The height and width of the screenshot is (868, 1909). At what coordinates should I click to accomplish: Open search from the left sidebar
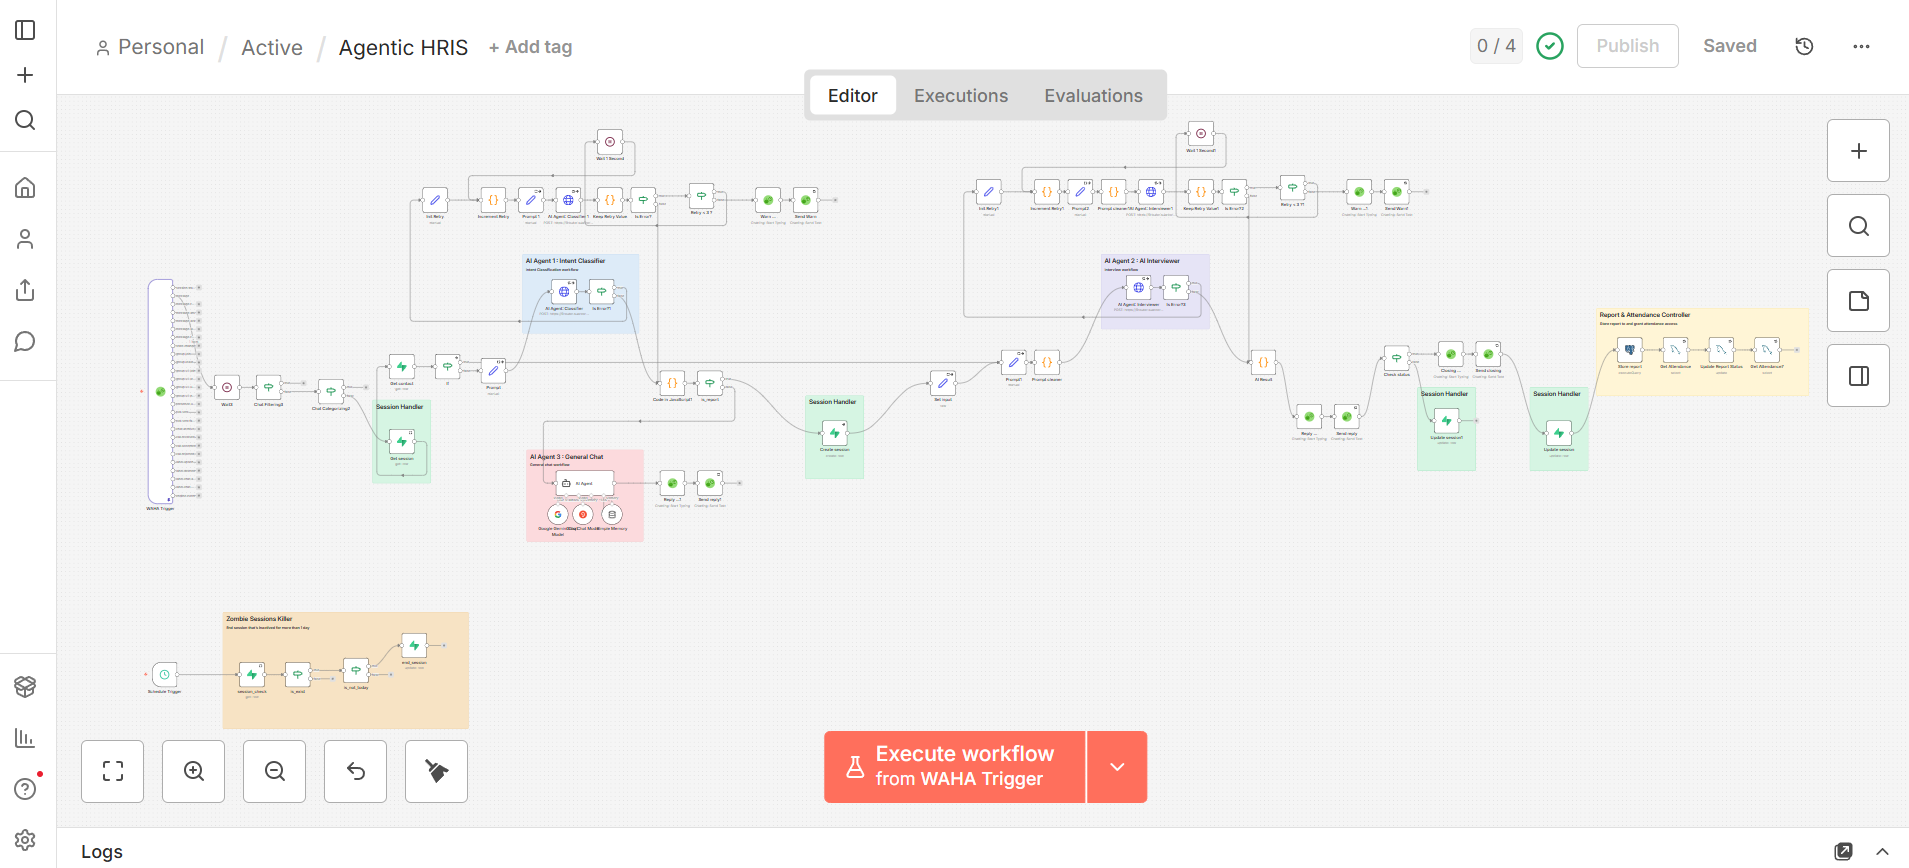point(26,120)
